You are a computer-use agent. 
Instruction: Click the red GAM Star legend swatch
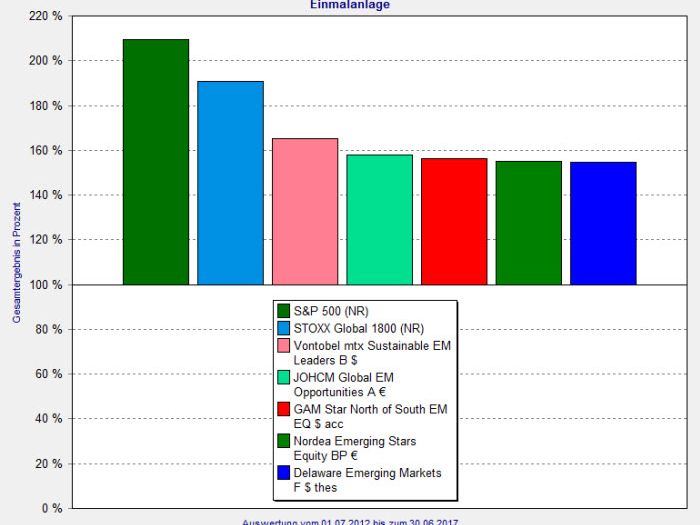(284, 408)
